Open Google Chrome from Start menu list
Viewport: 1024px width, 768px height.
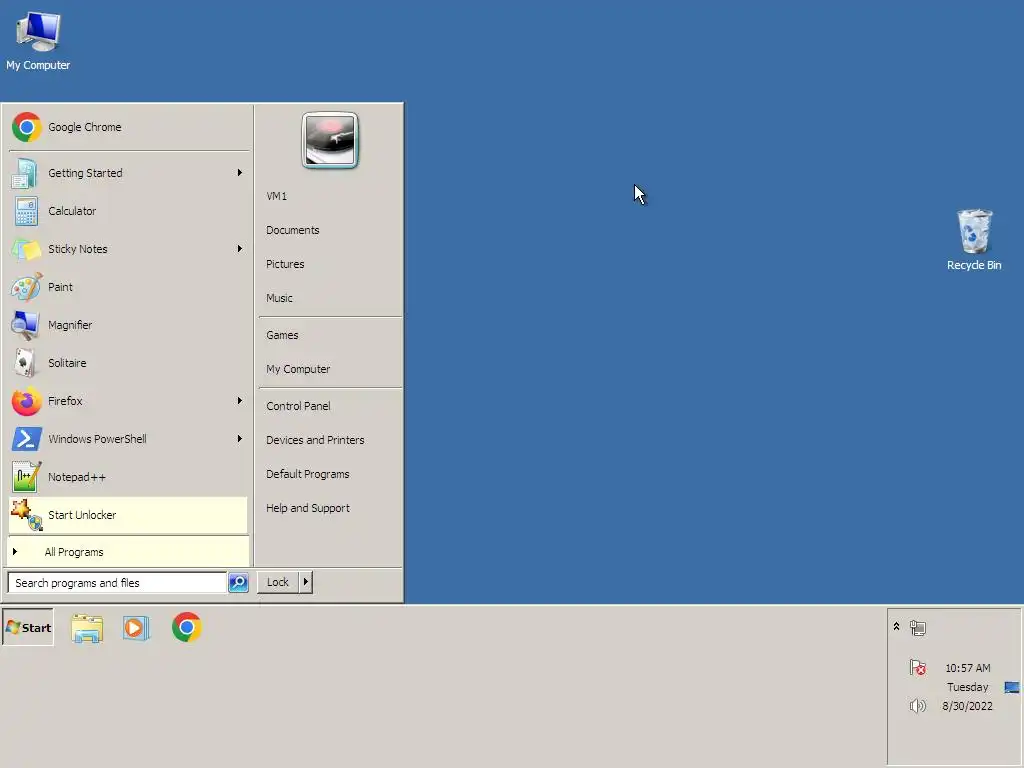tap(128, 127)
